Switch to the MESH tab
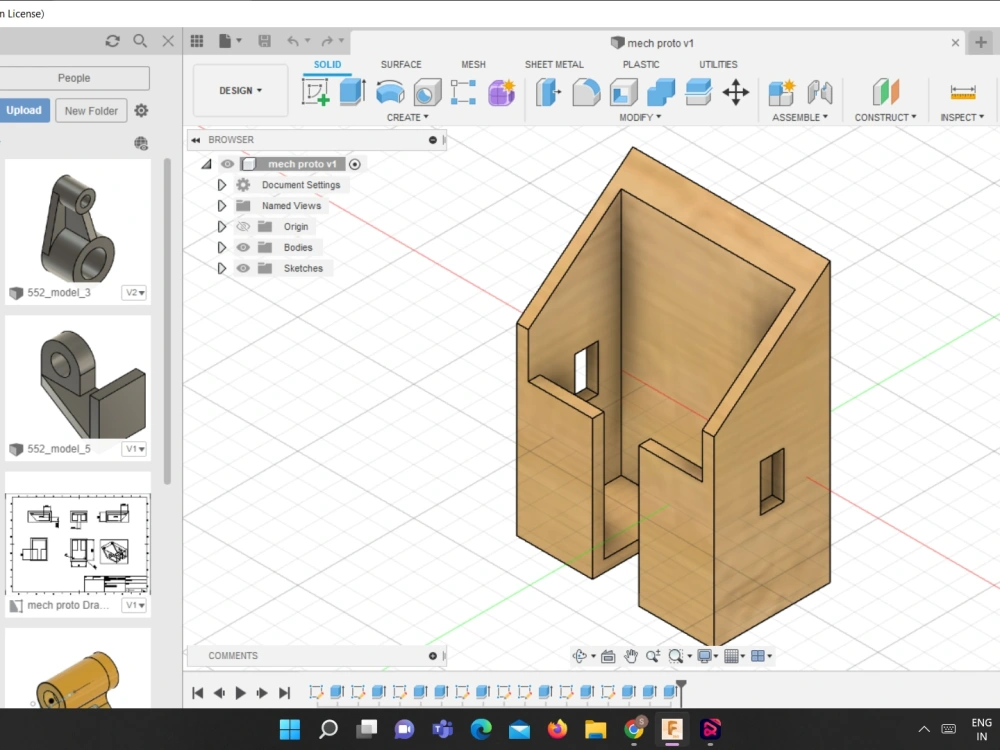 pos(473,64)
